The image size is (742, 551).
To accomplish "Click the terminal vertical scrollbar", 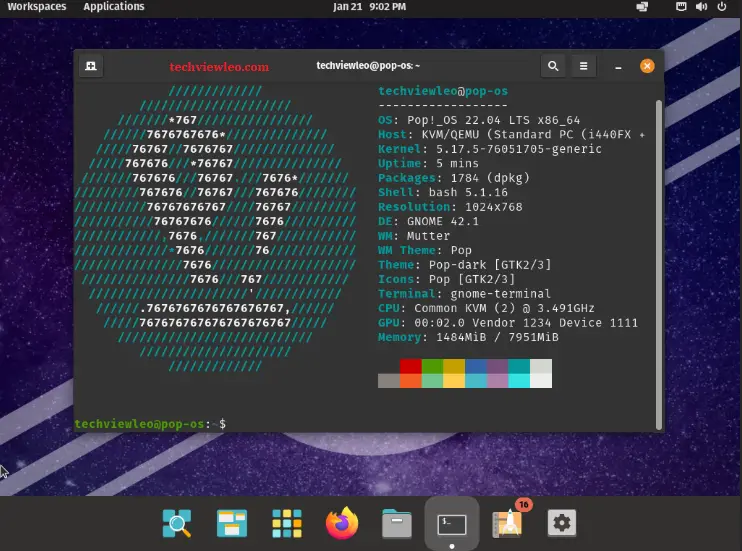I will pyautogui.click(x=659, y=265).
